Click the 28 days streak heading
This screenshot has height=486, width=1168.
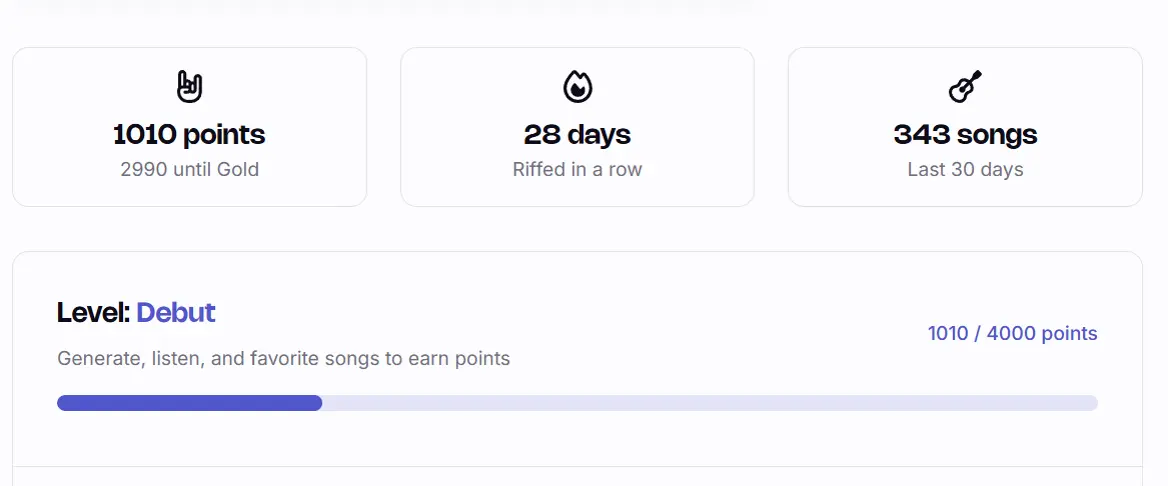[x=577, y=134]
